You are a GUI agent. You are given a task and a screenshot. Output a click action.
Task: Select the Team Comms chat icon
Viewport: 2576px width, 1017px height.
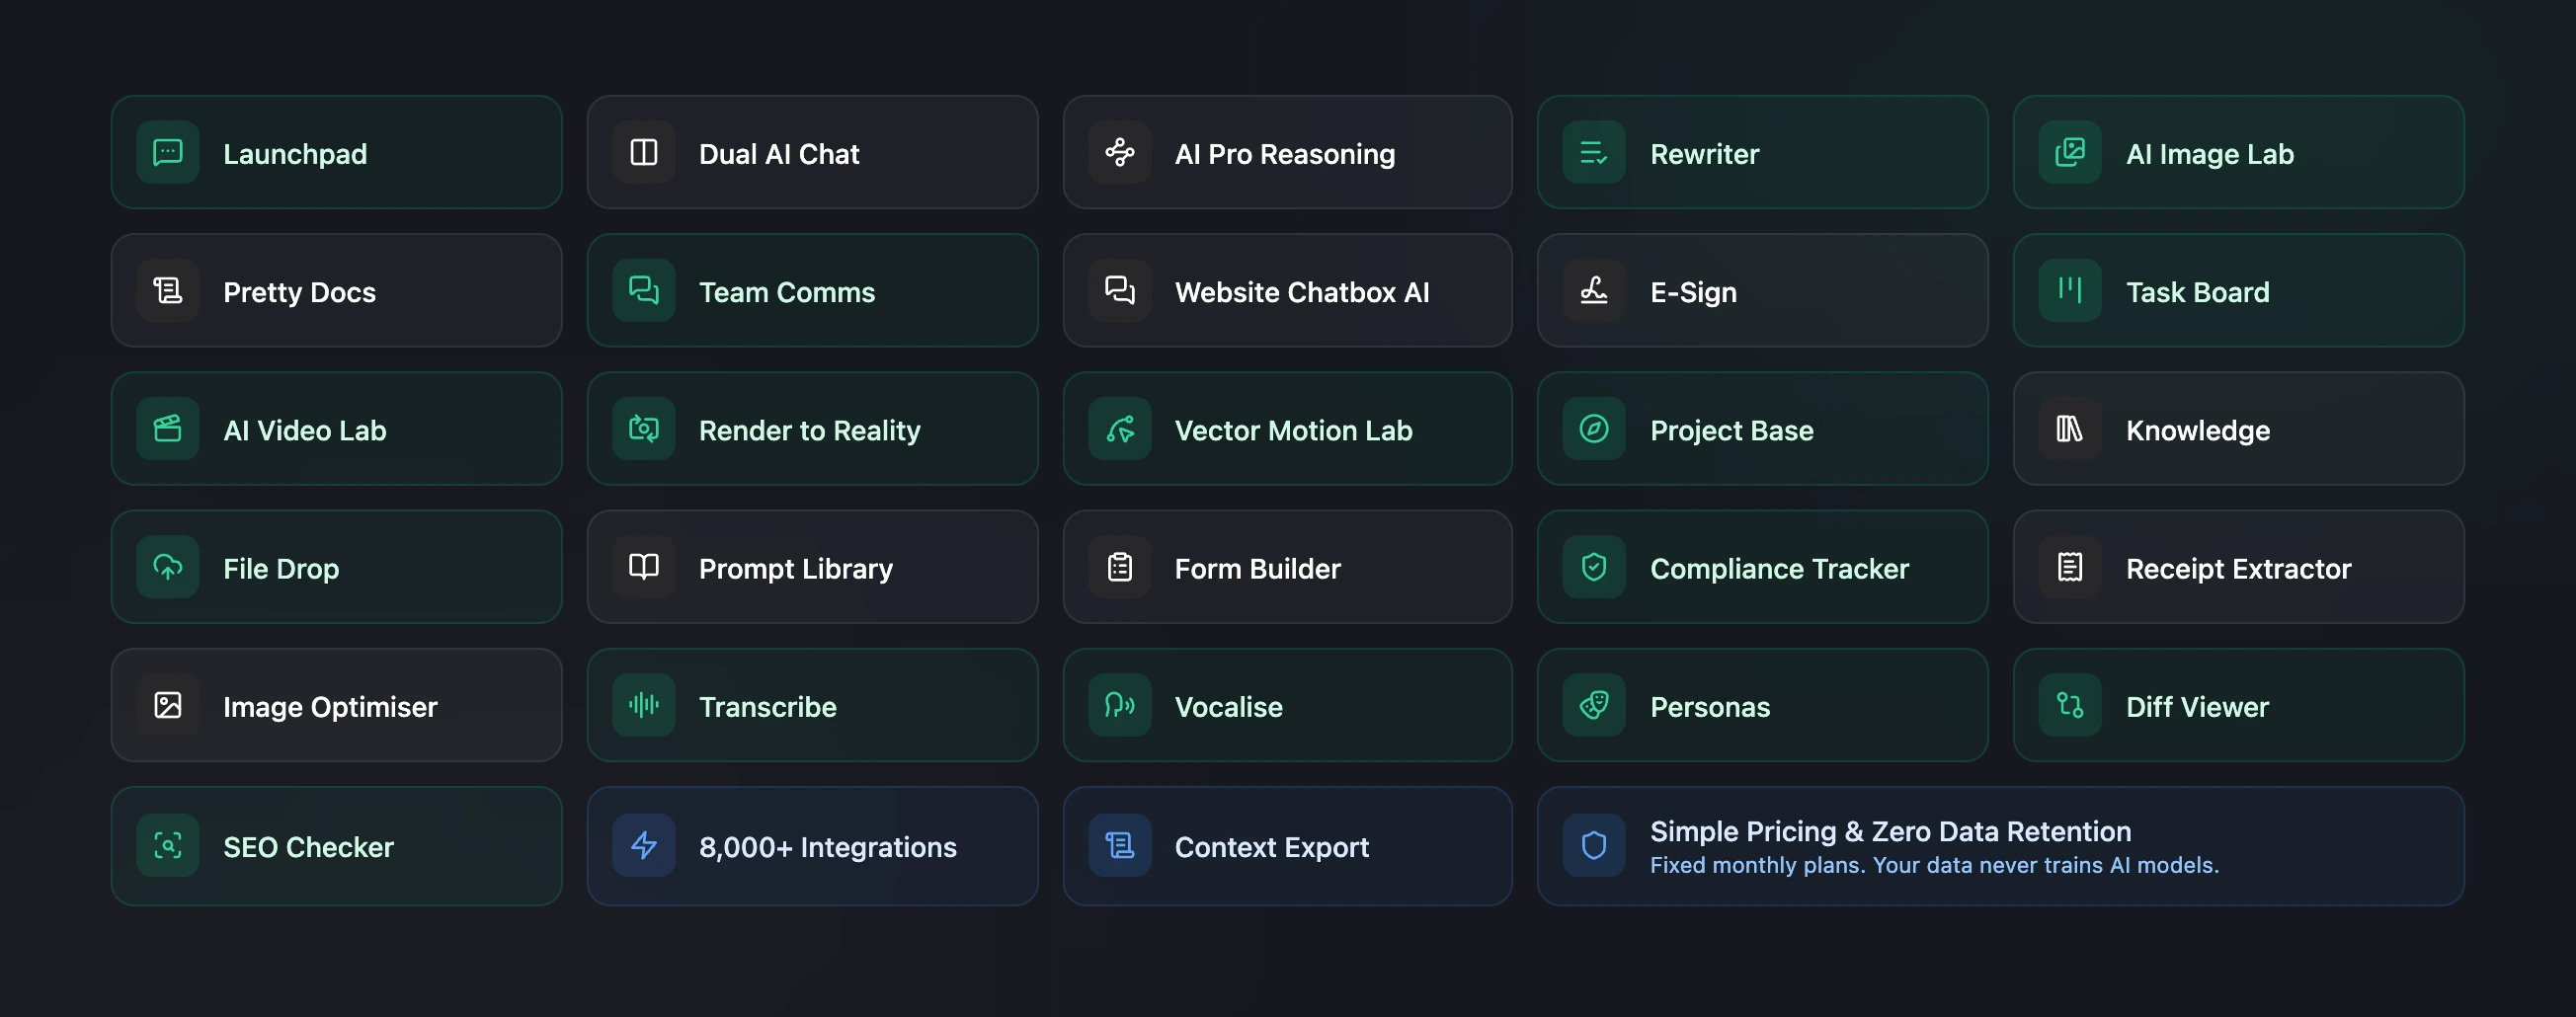[x=643, y=291]
